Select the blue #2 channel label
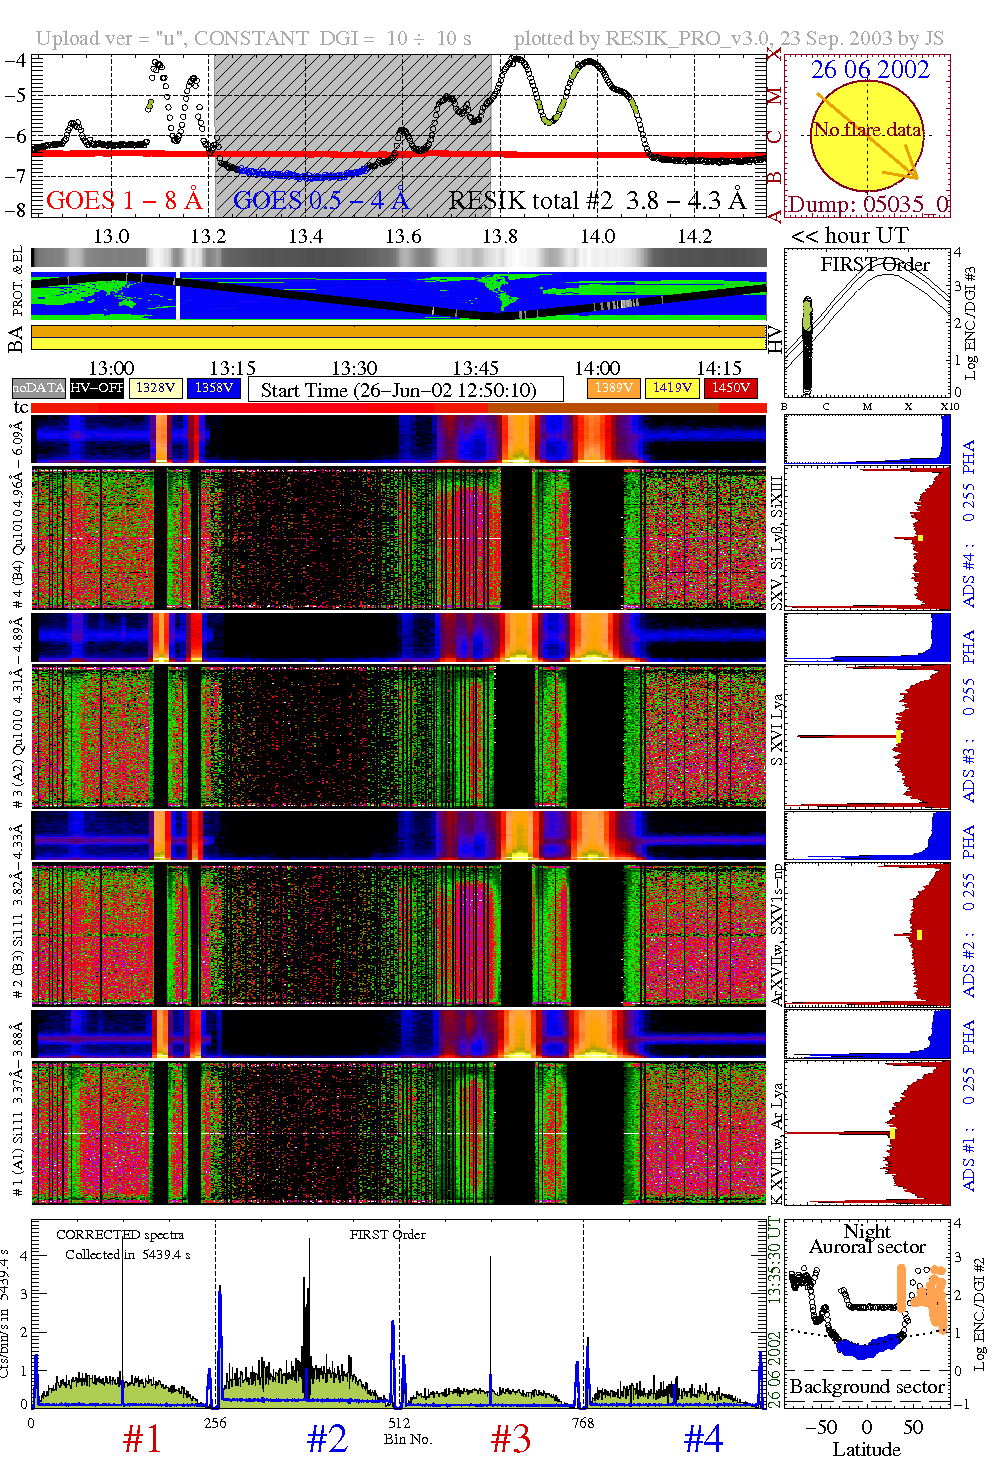Screen dimensions: 1004x1477 click(x=327, y=1439)
